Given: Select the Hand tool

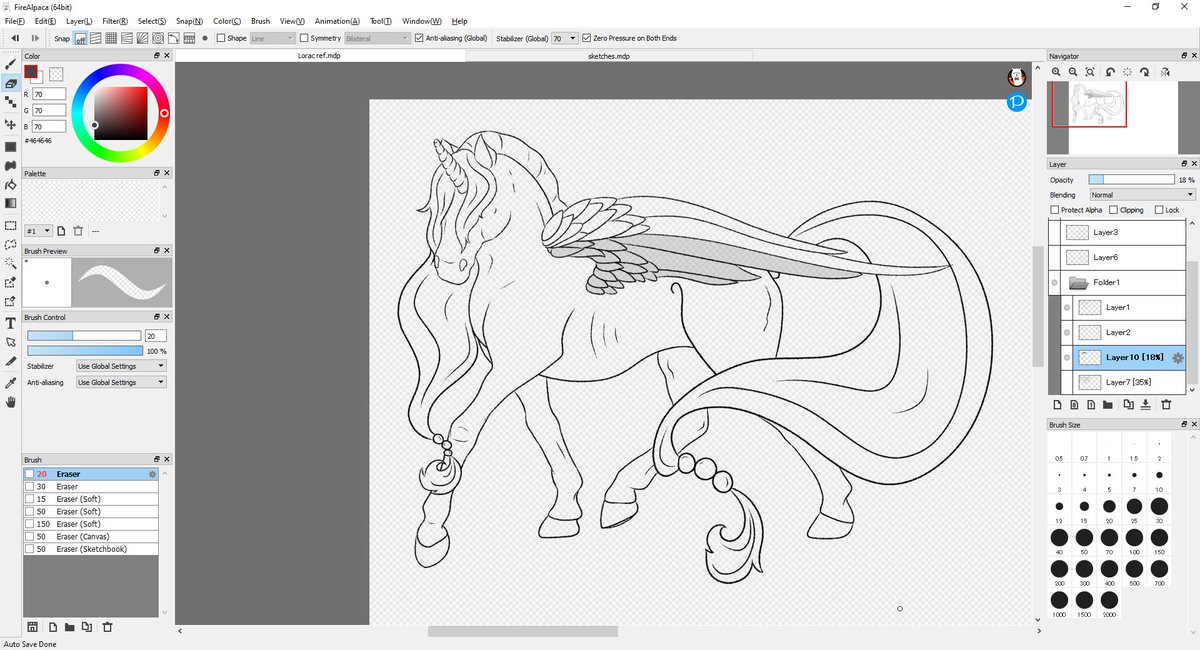Looking at the screenshot, I should point(10,402).
